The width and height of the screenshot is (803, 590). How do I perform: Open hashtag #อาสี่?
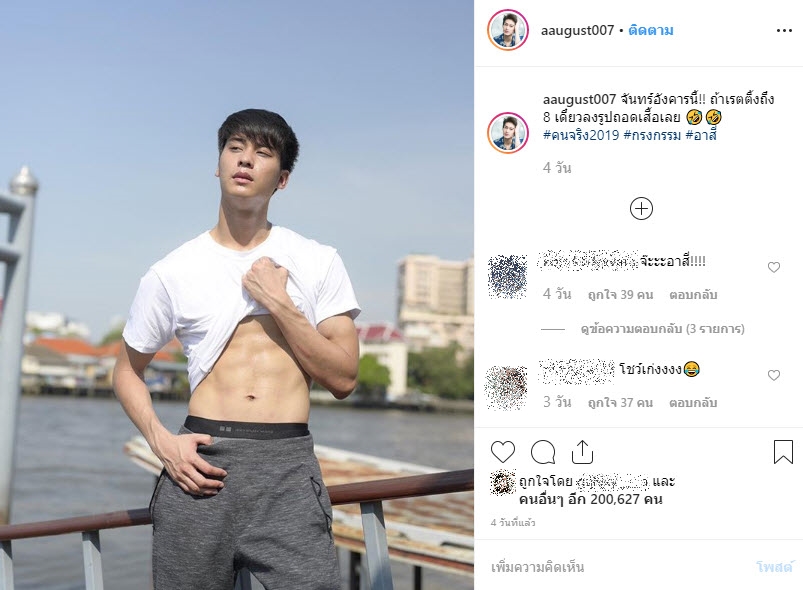pos(701,135)
